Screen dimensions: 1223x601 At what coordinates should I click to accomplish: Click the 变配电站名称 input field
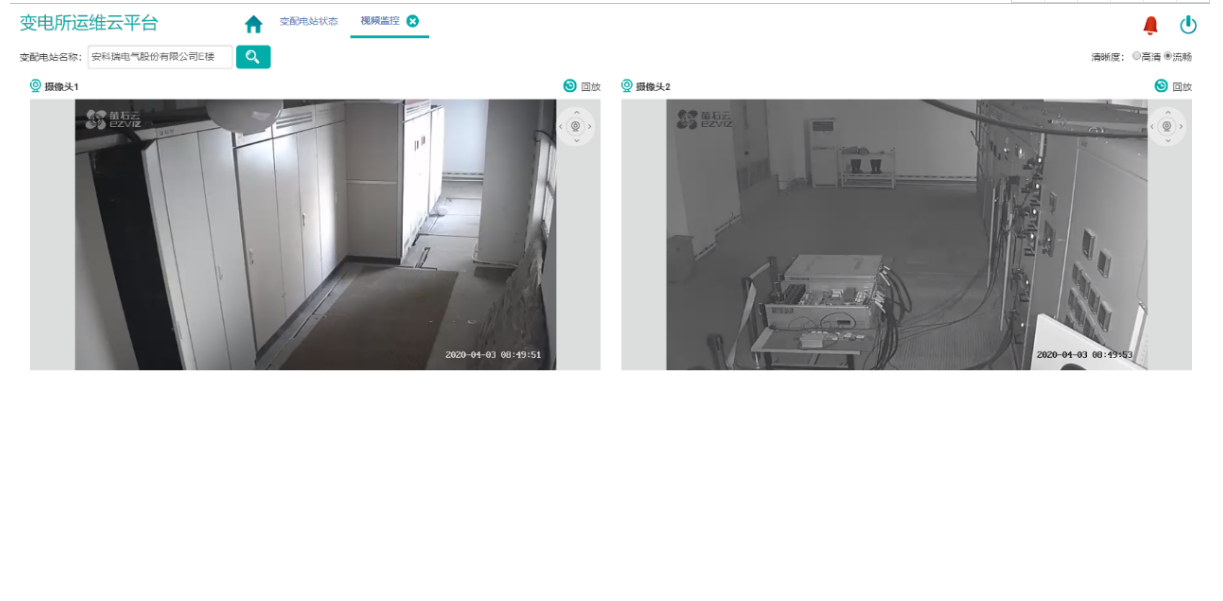pos(160,57)
